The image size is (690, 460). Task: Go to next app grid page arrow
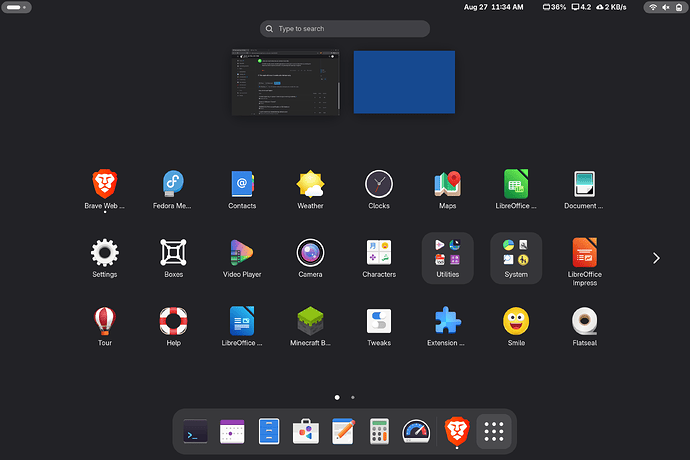point(656,258)
